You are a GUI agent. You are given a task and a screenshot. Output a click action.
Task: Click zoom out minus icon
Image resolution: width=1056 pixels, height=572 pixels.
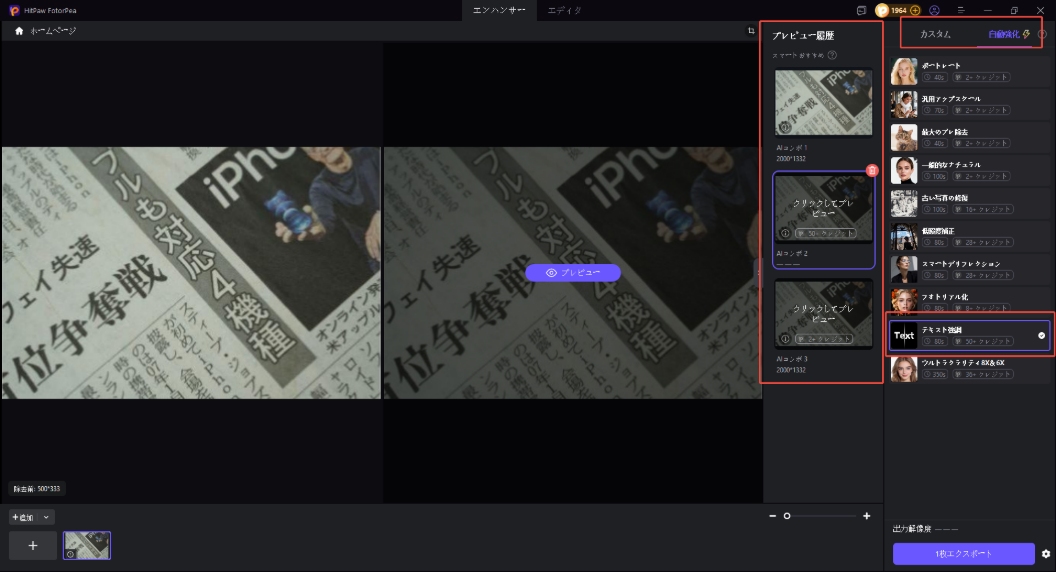click(x=772, y=516)
